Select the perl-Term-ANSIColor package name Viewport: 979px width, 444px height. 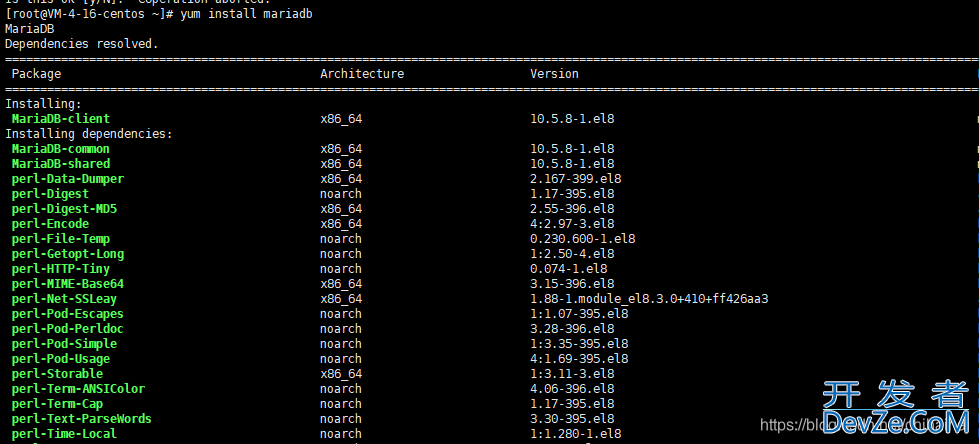tap(78, 388)
